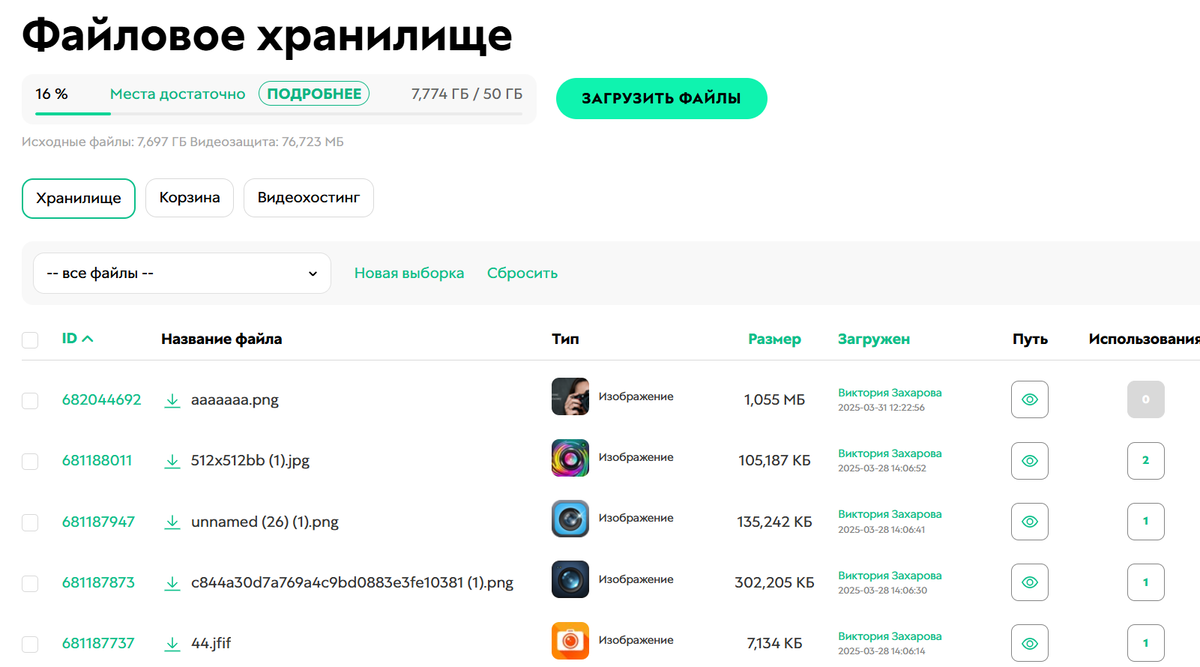
Task: Show path of file 681187737 via eye icon
Action: pos(1030,644)
